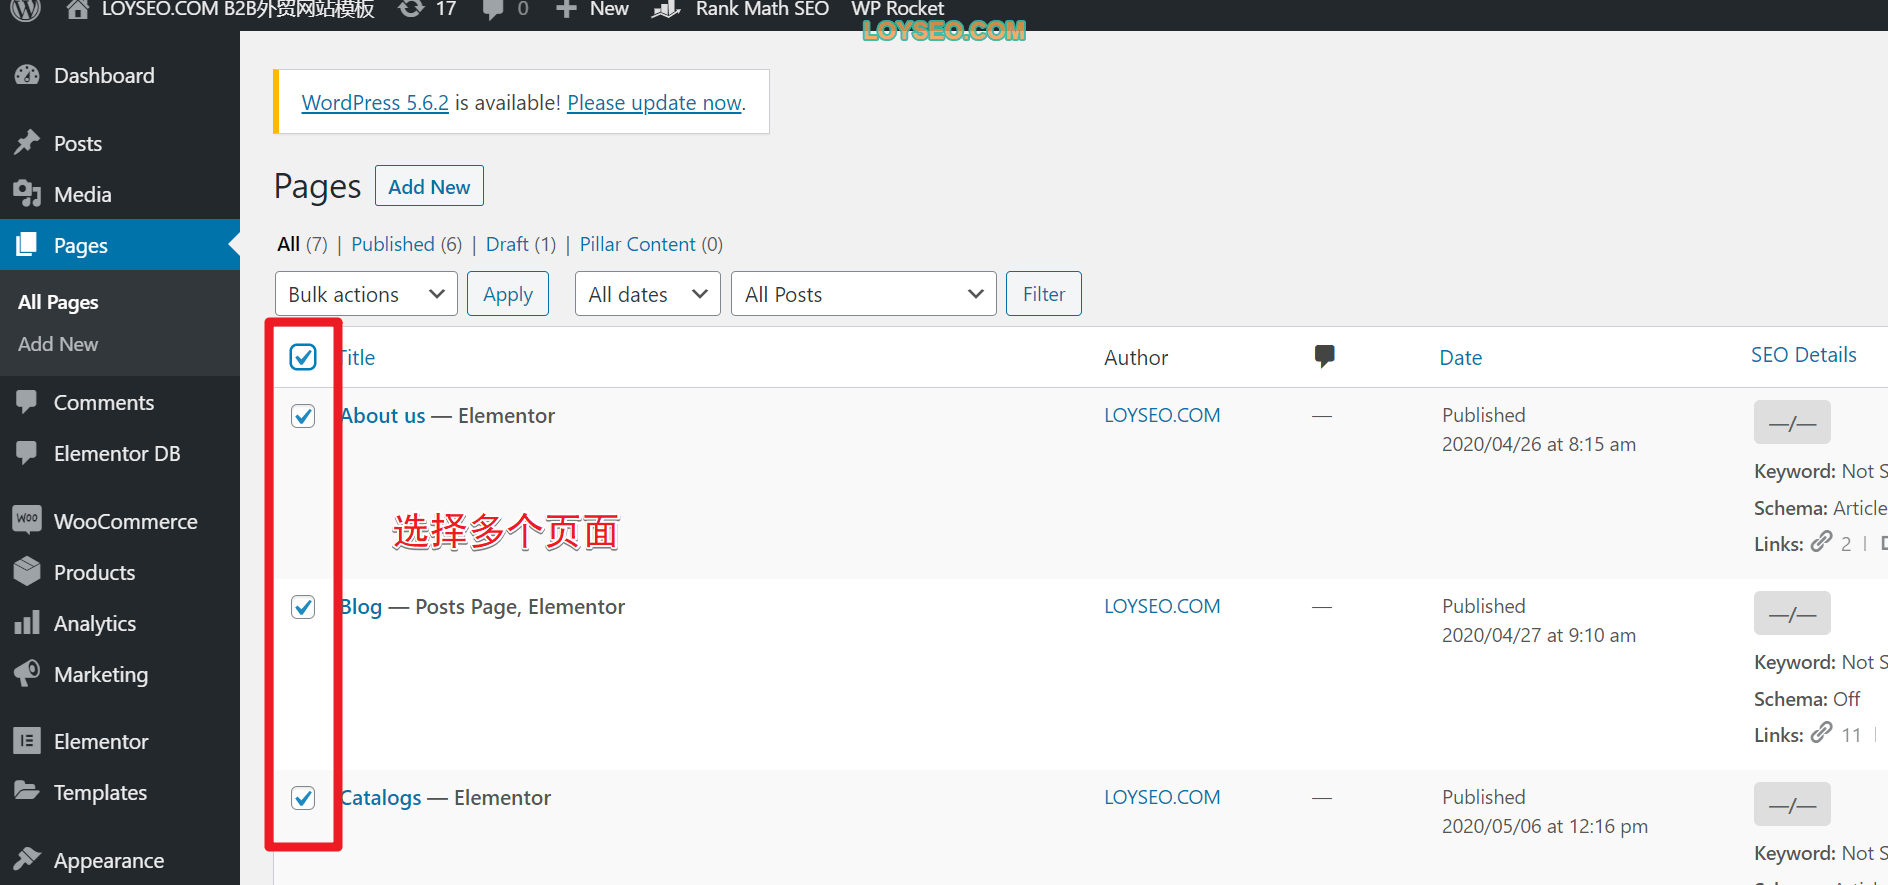Open WP Rocket in the admin bar
Image resolution: width=1888 pixels, height=885 pixels.
click(x=897, y=9)
